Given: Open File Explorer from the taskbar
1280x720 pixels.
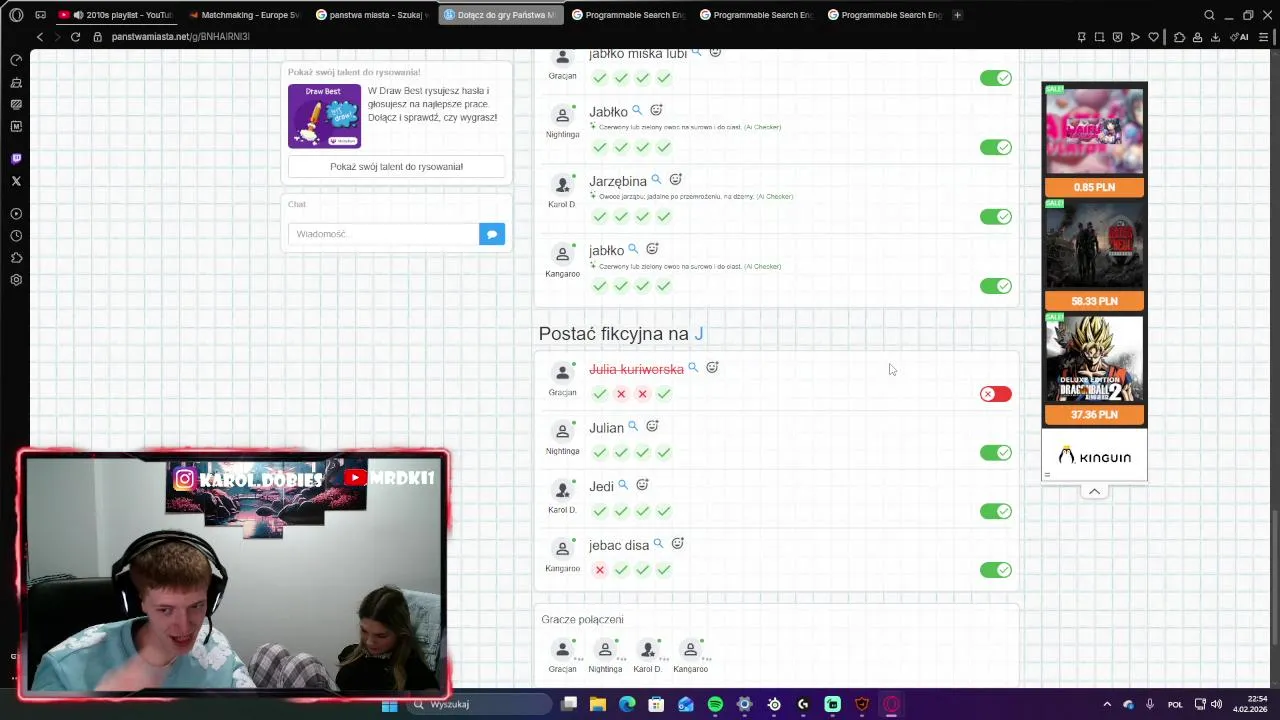Looking at the screenshot, I should pyautogui.click(x=598, y=704).
